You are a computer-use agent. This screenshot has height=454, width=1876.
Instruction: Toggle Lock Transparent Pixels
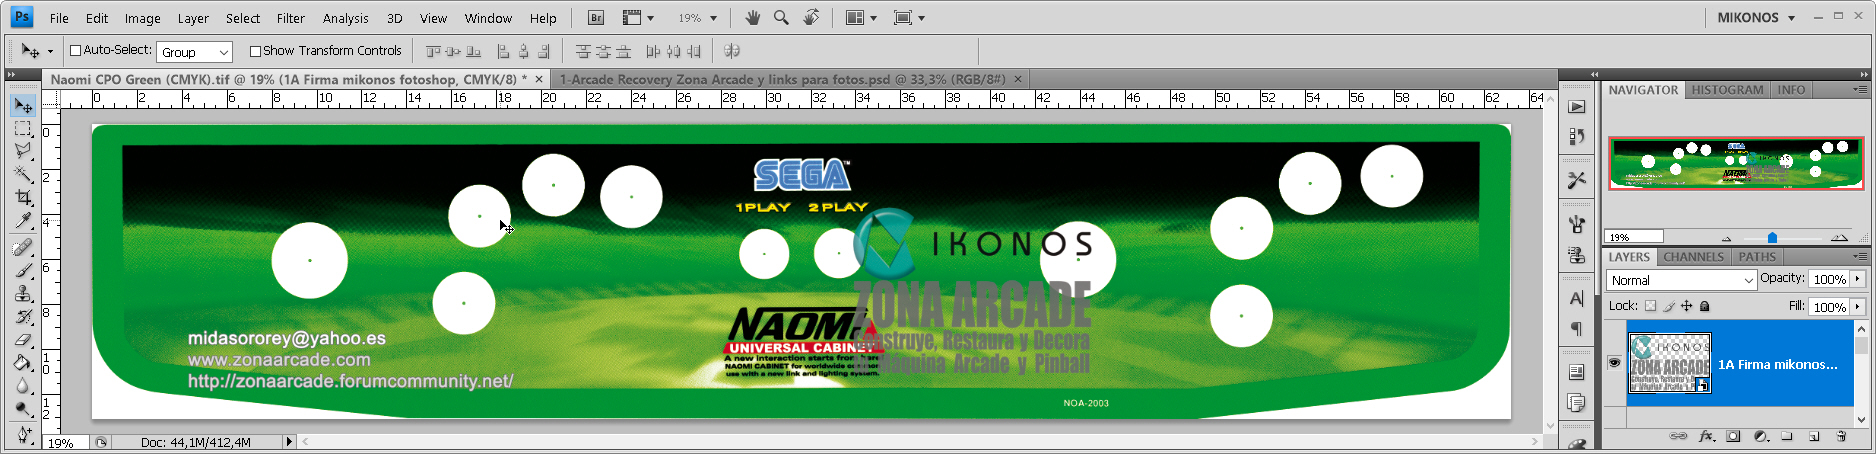click(x=1650, y=306)
